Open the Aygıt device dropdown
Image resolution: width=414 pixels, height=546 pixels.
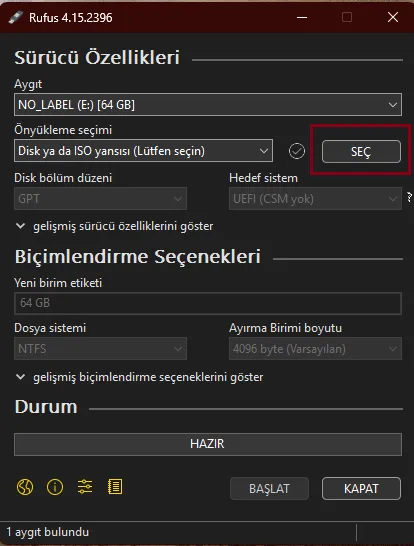pyautogui.click(x=208, y=104)
